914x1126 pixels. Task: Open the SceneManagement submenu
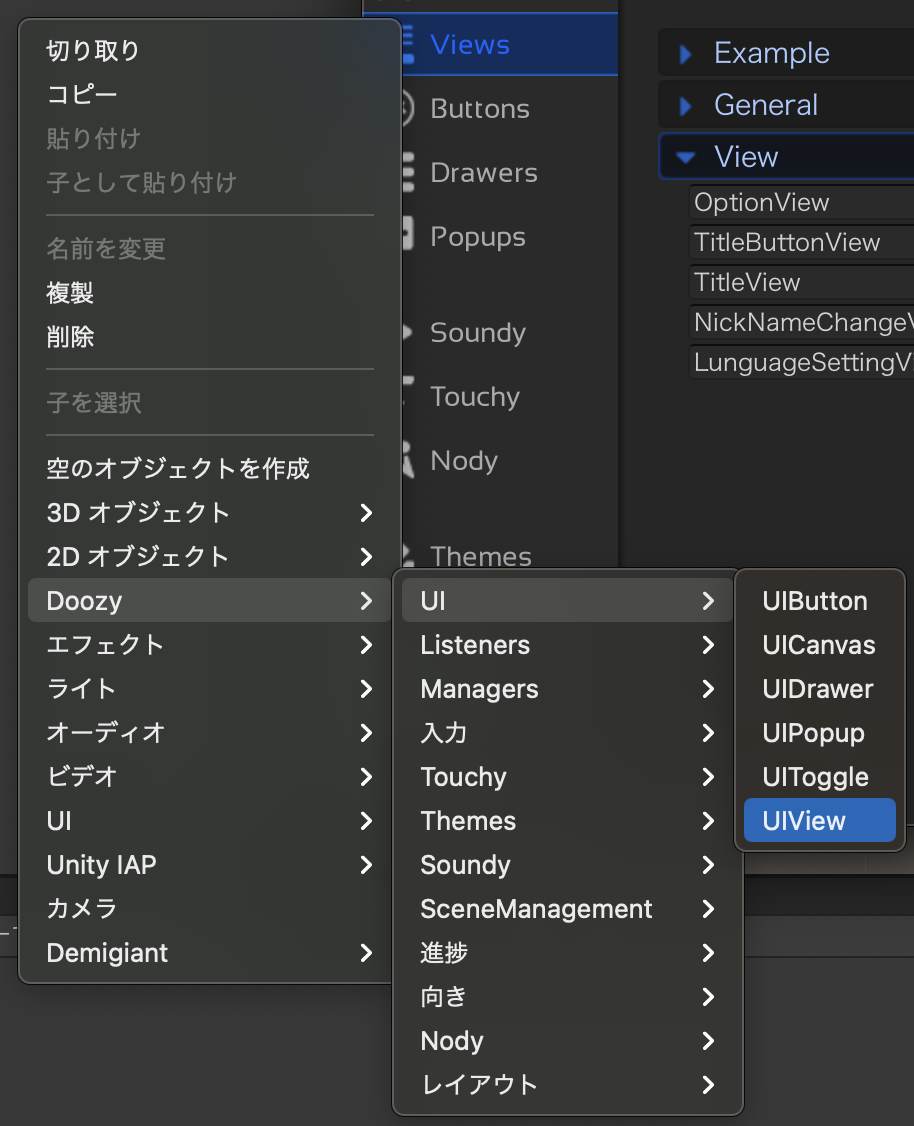pos(567,908)
